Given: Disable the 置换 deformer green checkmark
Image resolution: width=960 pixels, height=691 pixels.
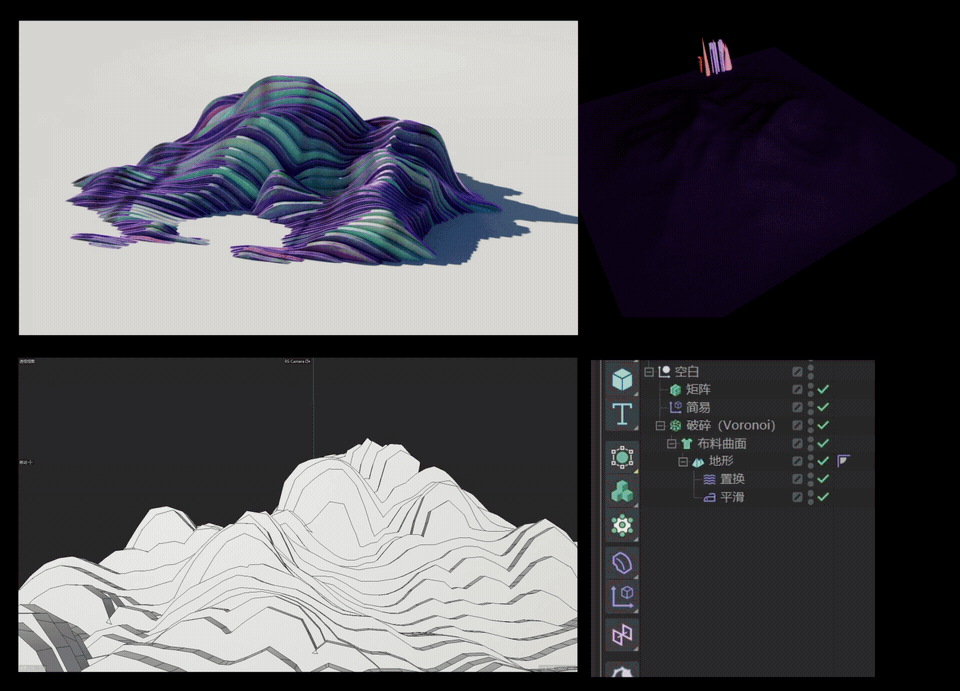Looking at the screenshot, I should point(823,479).
